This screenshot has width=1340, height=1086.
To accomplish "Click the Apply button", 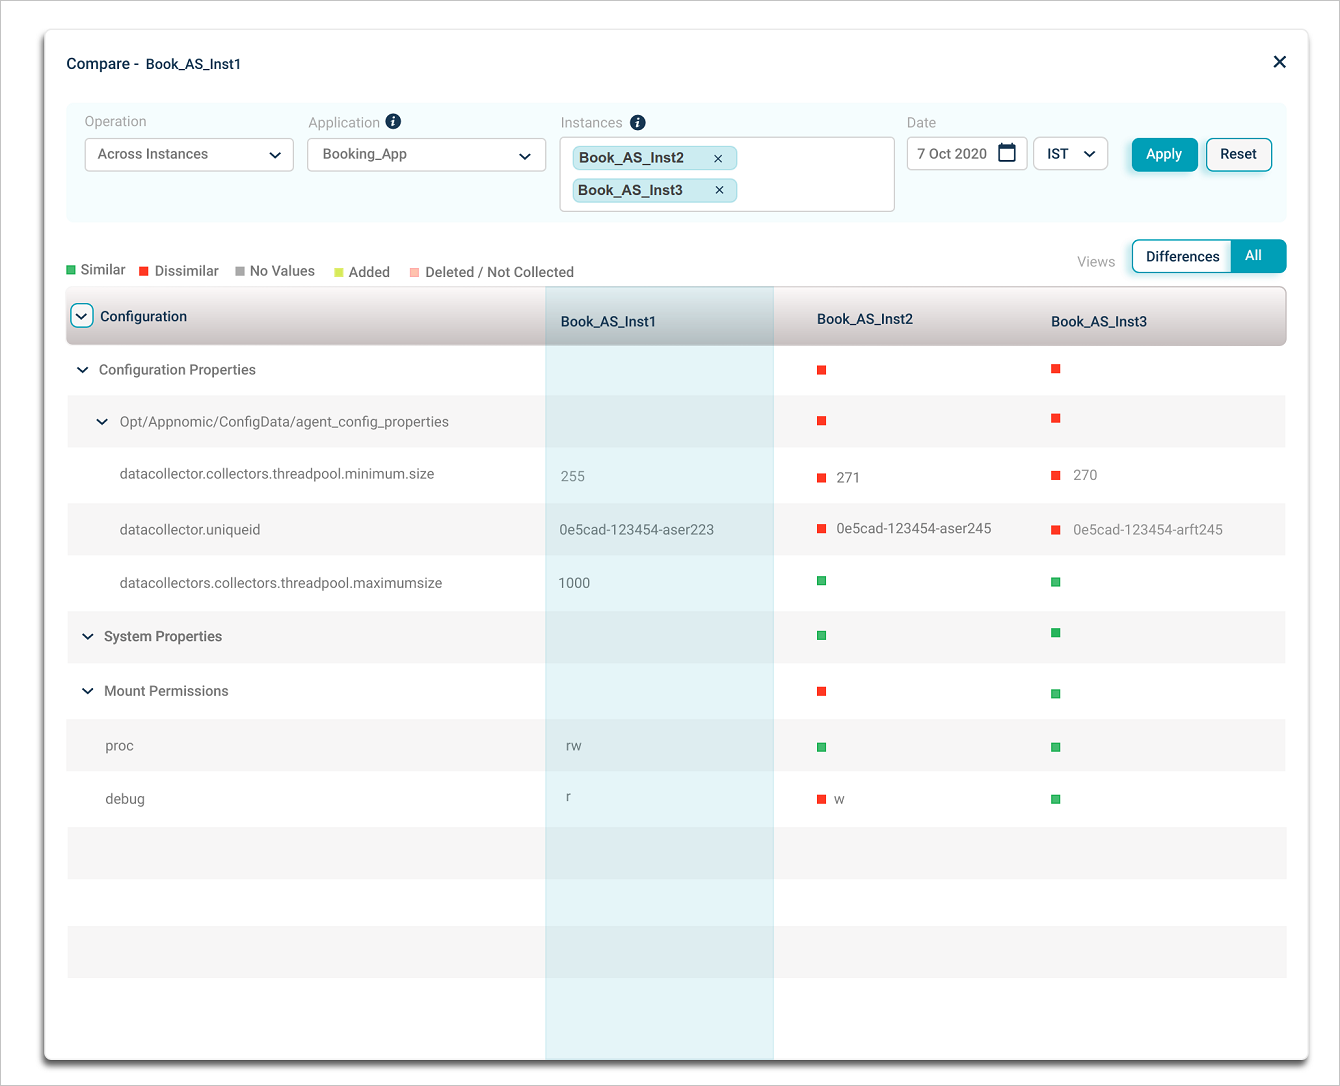I will click(x=1164, y=154).
